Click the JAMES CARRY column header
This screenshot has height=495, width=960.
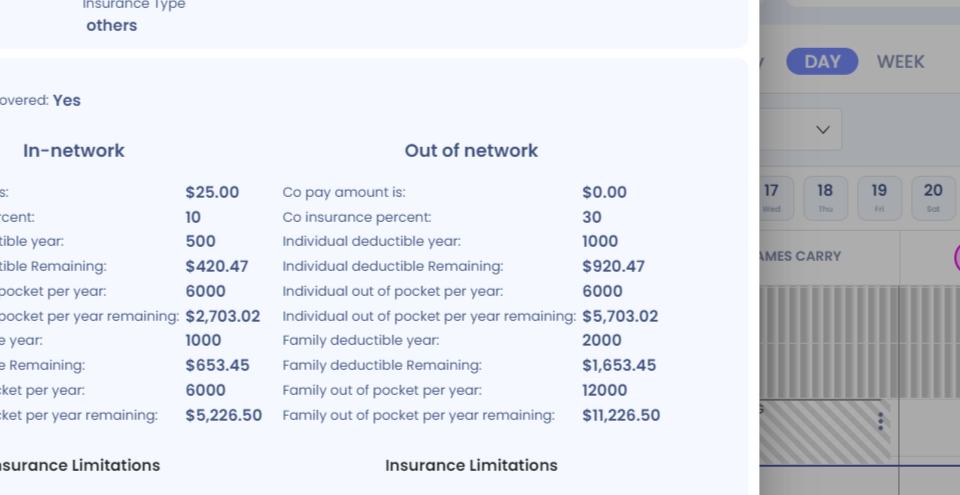pyautogui.click(x=800, y=256)
